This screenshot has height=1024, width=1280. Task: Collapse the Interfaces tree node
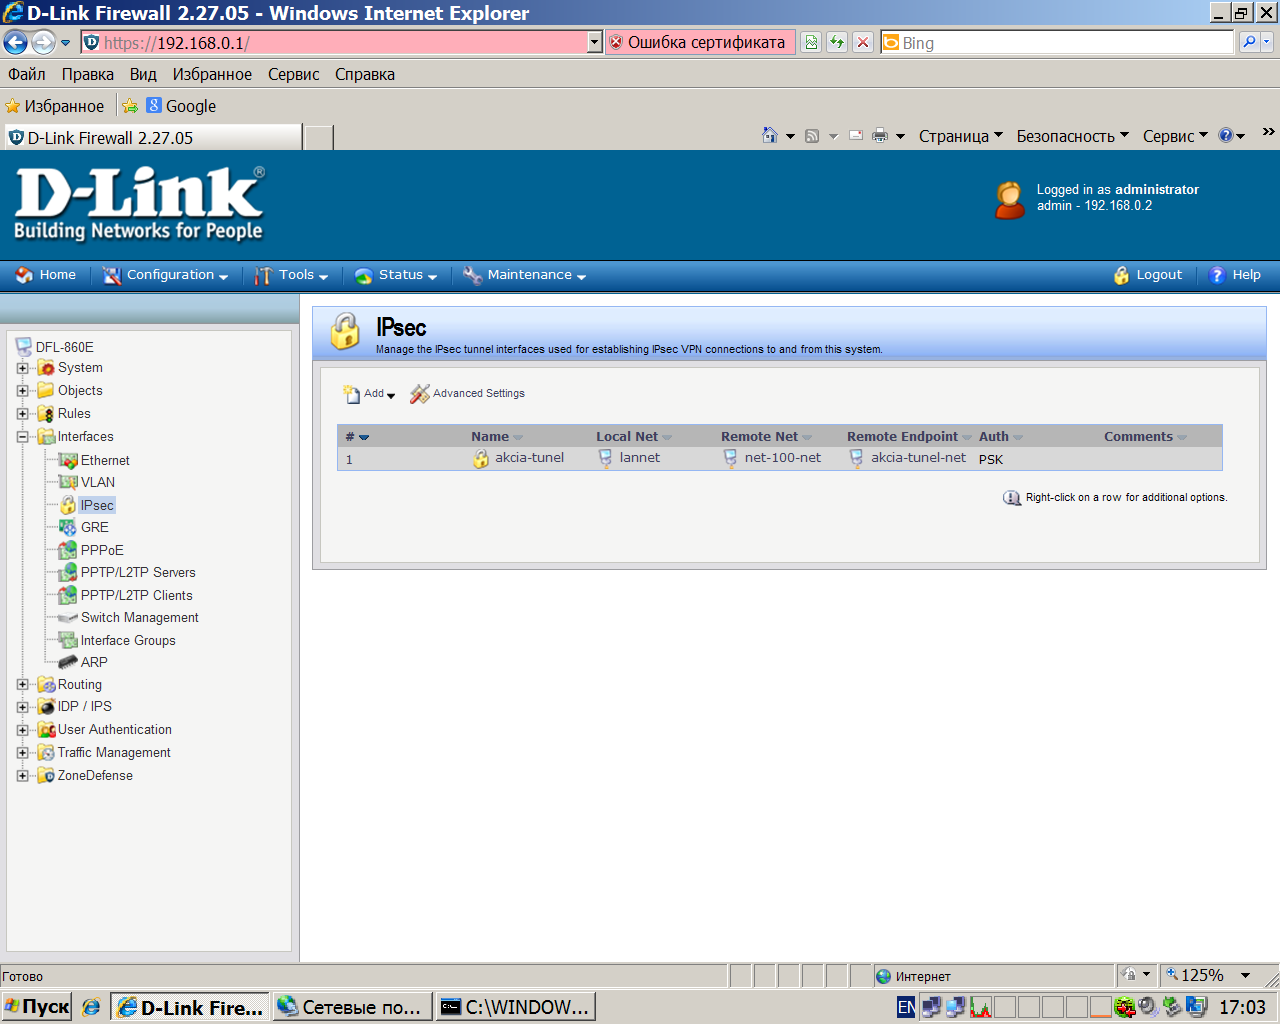pos(23,437)
